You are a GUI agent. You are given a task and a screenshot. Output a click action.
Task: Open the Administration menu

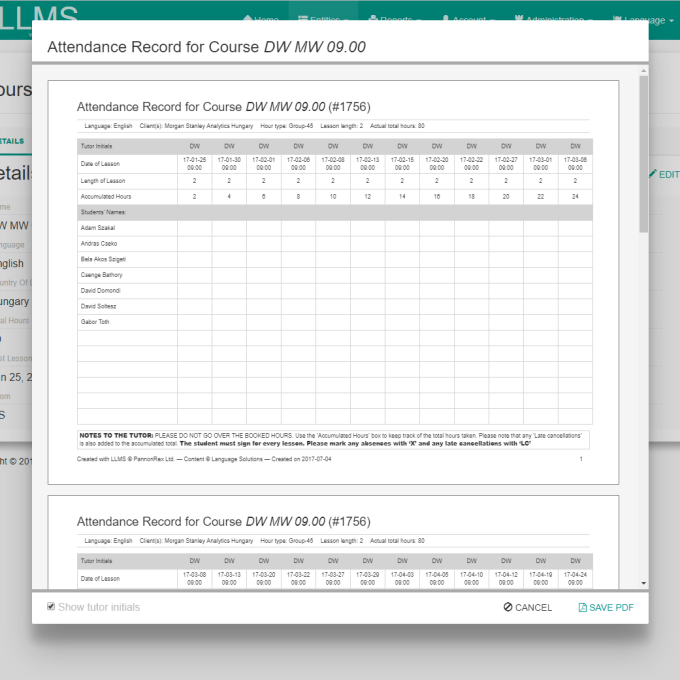[x=553, y=19]
